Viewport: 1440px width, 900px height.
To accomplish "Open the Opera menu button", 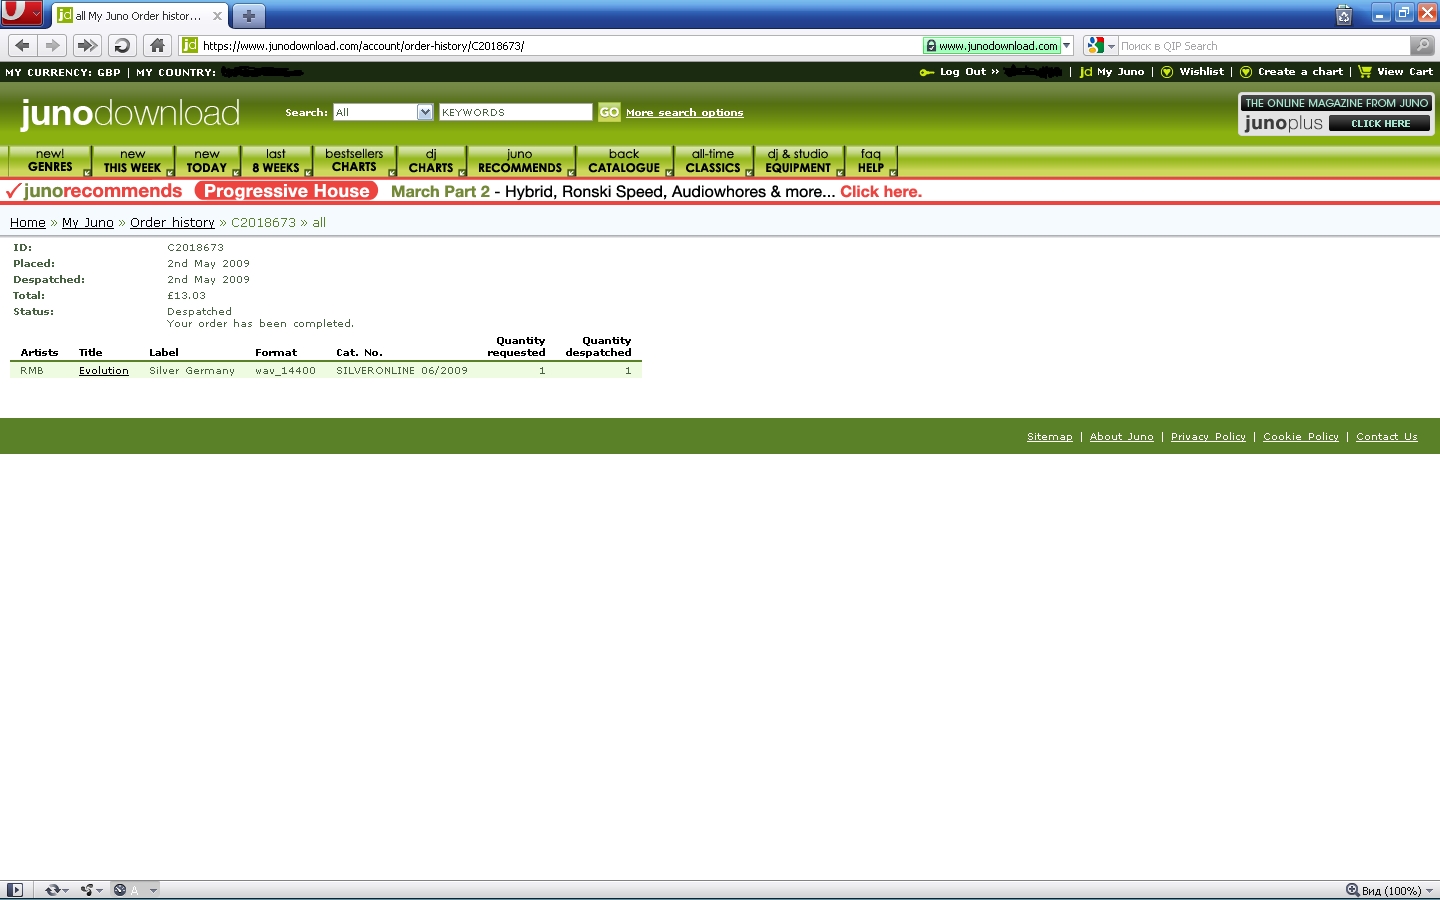I will pos(21,14).
